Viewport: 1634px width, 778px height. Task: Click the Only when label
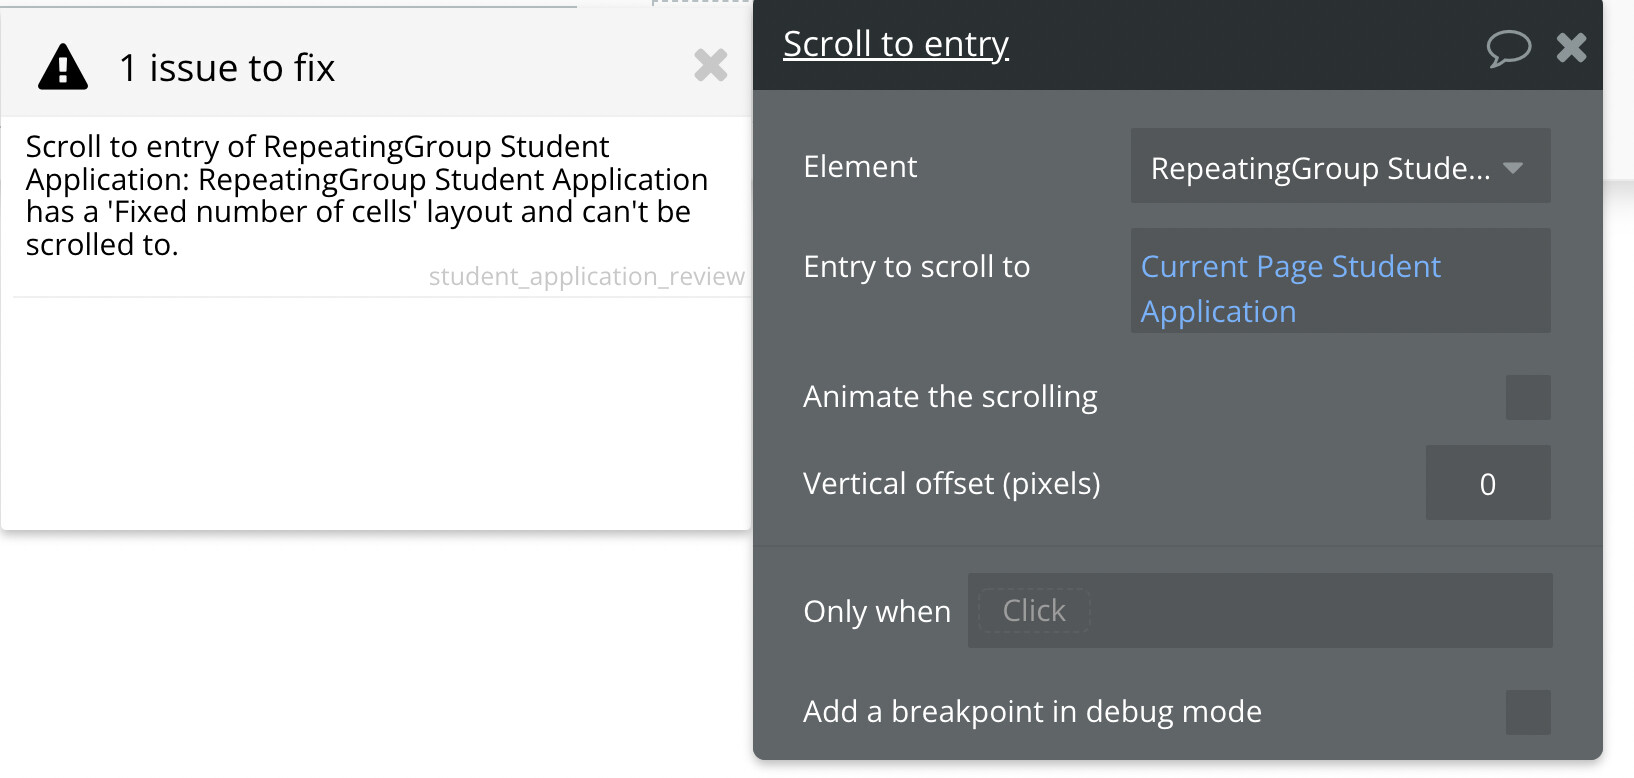(x=877, y=611)
